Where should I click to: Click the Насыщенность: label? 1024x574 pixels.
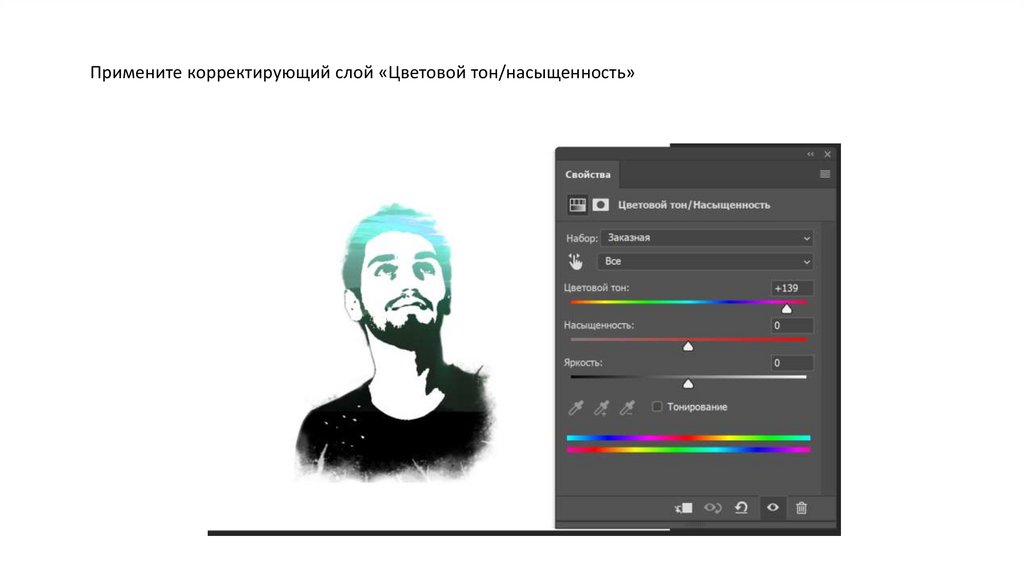pyautogui.click(x=599, y=325)
